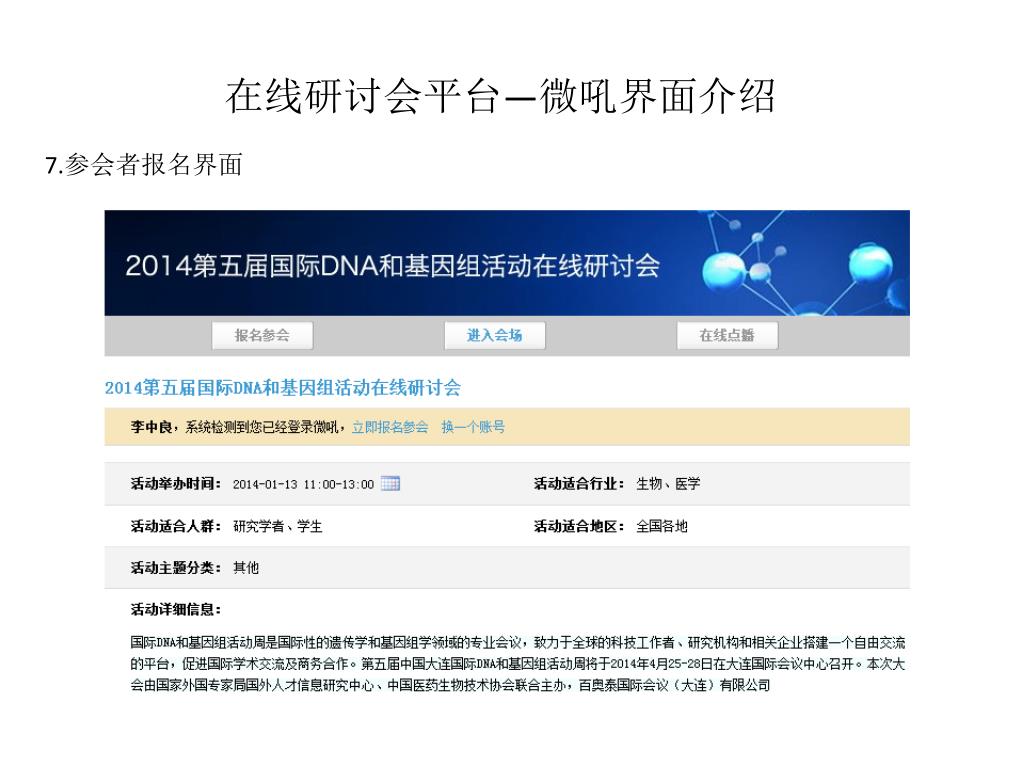
Task: Click the value 生物、医学
Action: tap(668, 484)
